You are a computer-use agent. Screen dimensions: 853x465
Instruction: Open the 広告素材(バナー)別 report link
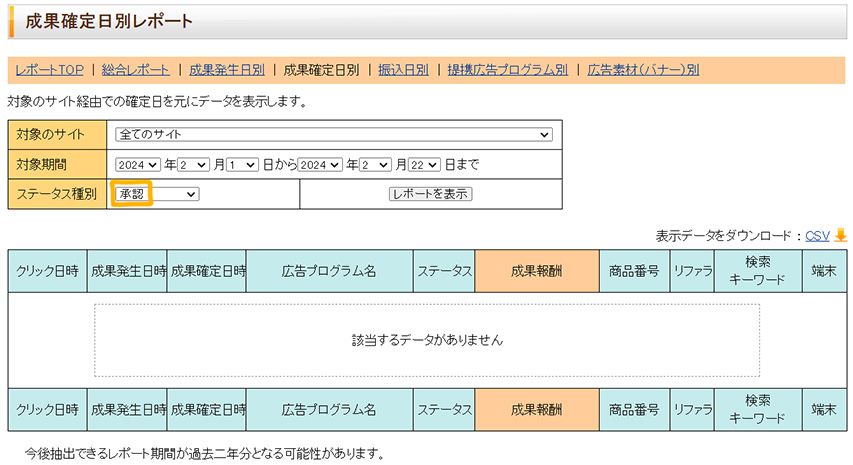(643, 70)
